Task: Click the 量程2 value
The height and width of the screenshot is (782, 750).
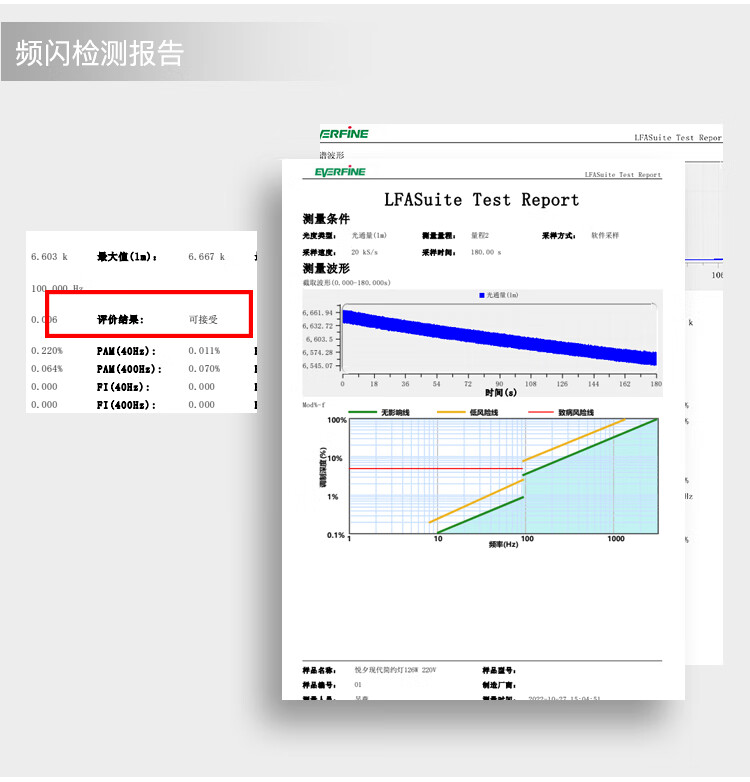Action: 480,235
